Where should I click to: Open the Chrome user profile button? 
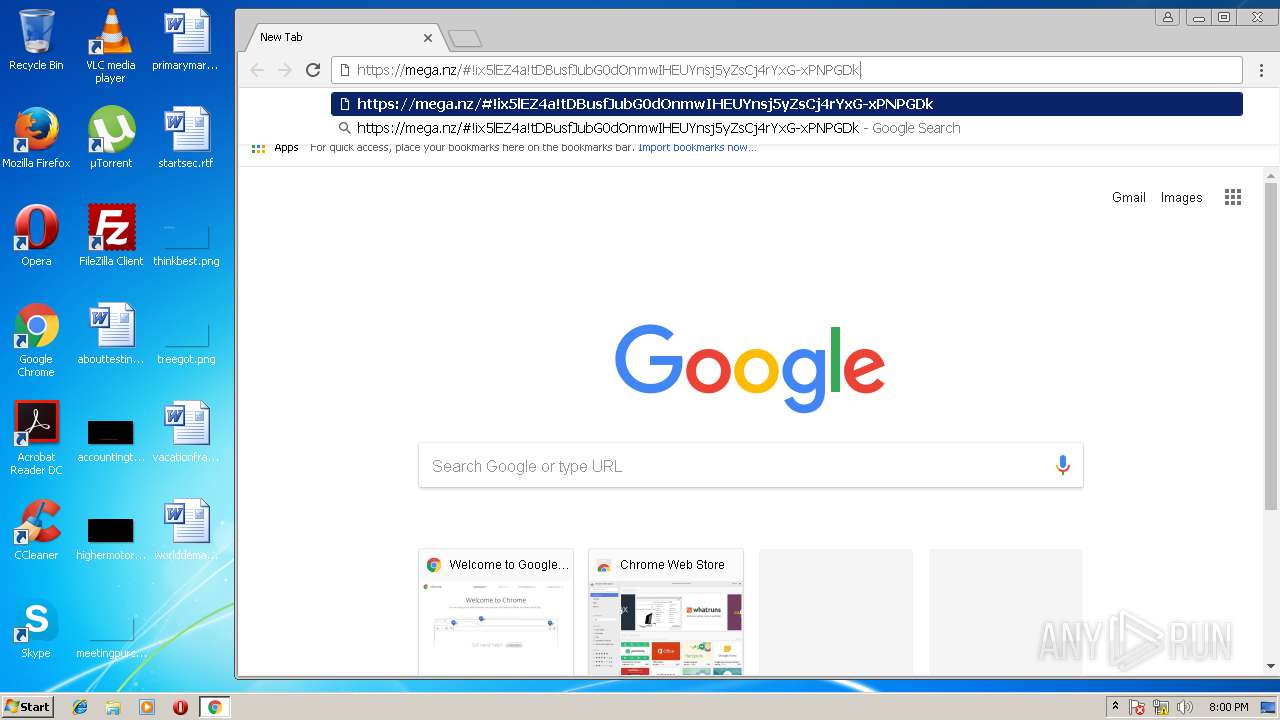click(x=1168, y=17)
